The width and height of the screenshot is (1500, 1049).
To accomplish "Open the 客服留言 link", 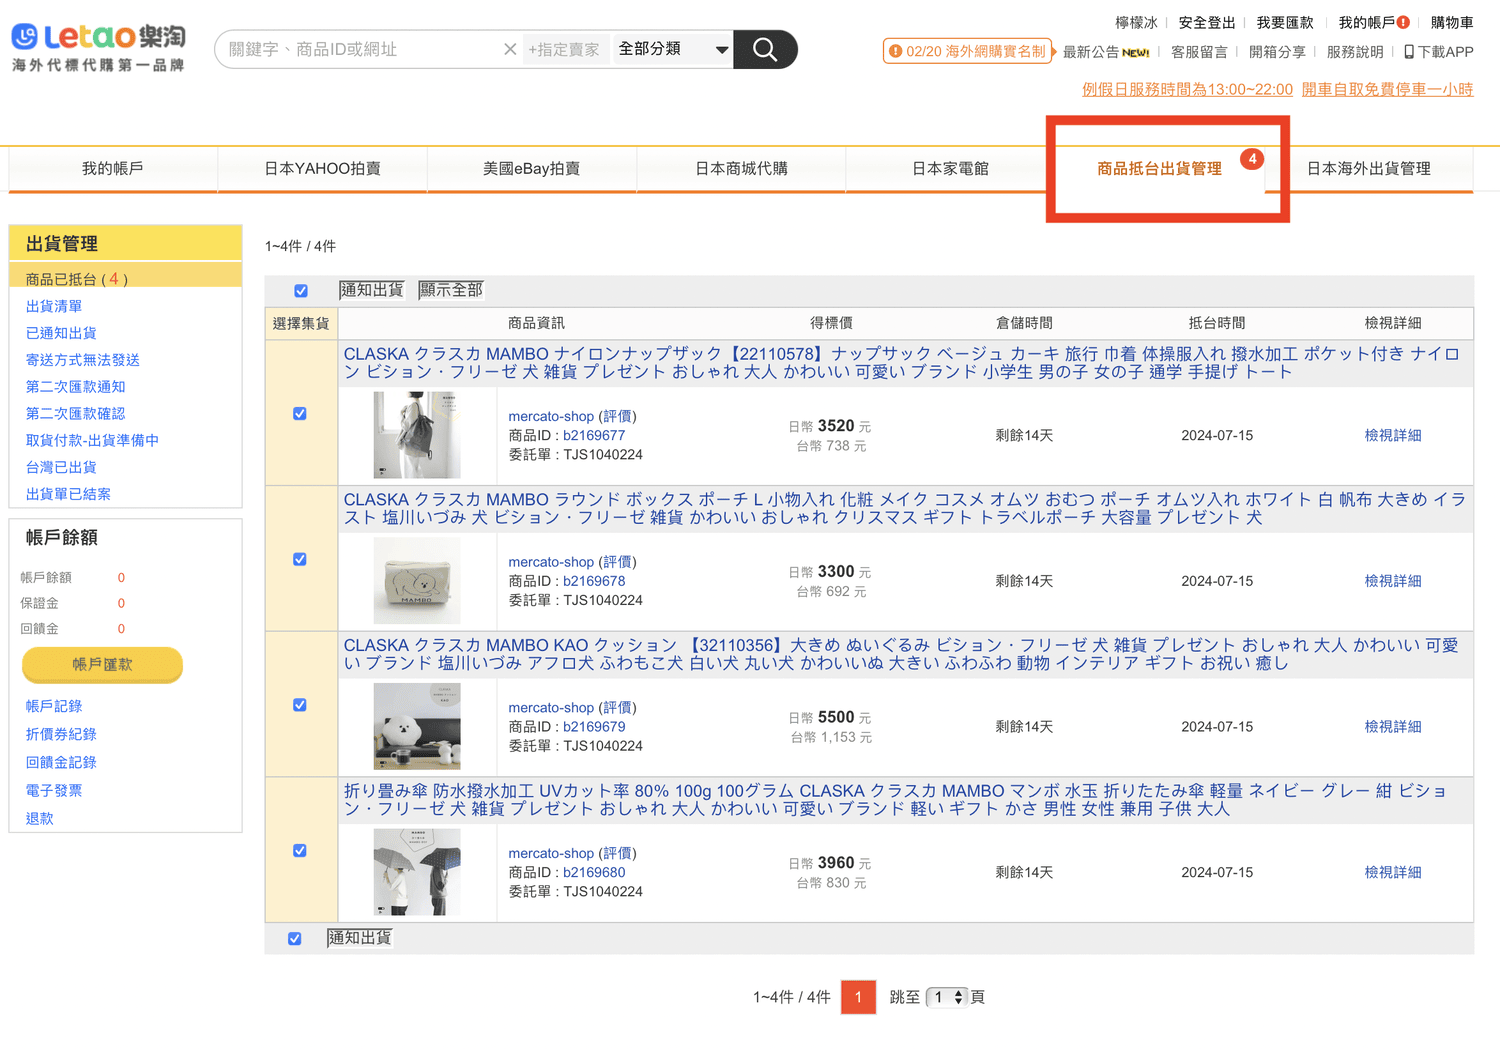I will [x=1199, y=52].
